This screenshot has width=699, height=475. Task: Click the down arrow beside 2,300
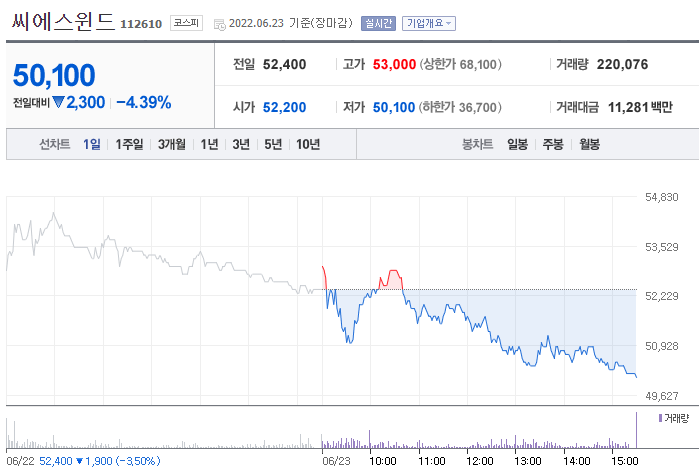click(x=58, y=102)
